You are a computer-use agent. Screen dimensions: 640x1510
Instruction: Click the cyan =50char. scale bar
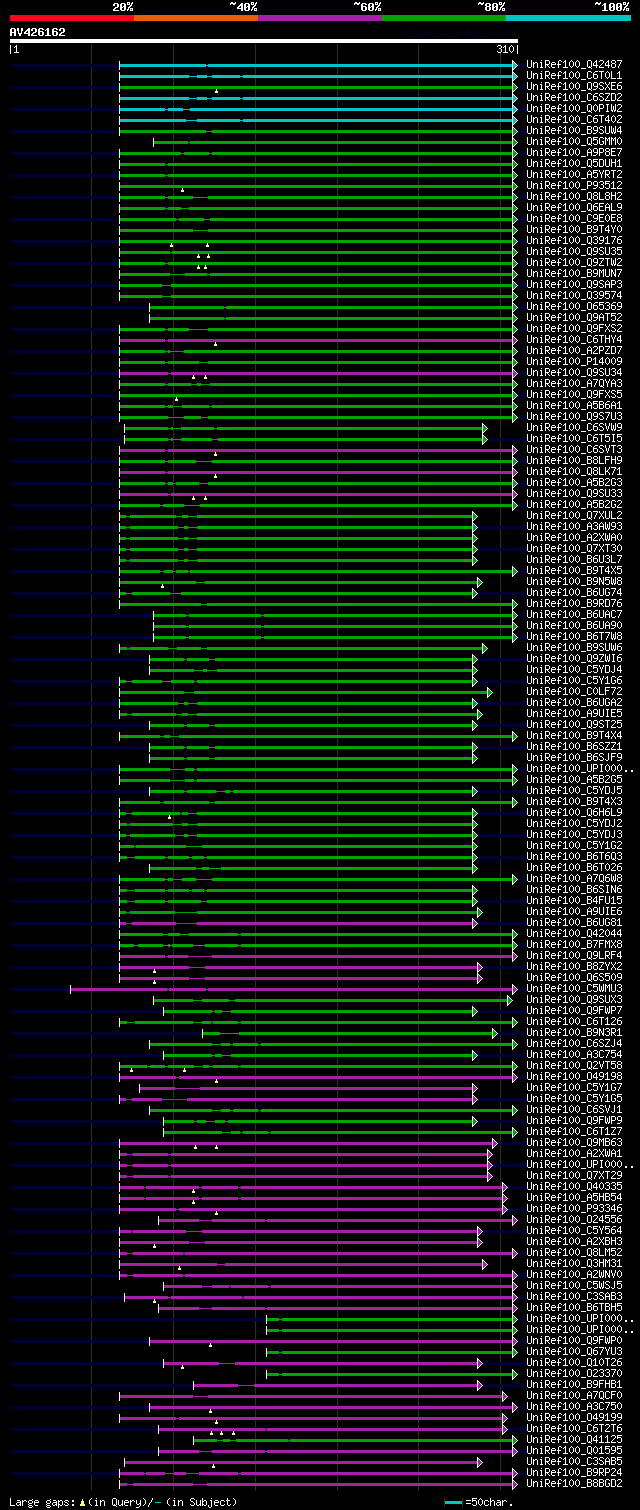tap(455, 1502)
